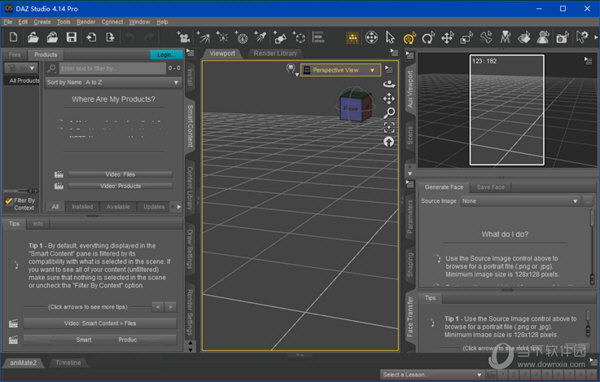Viewport: 600px width, 382px height.
Task: Click the viewport orbit control icon
Action: tap(389, 84)
